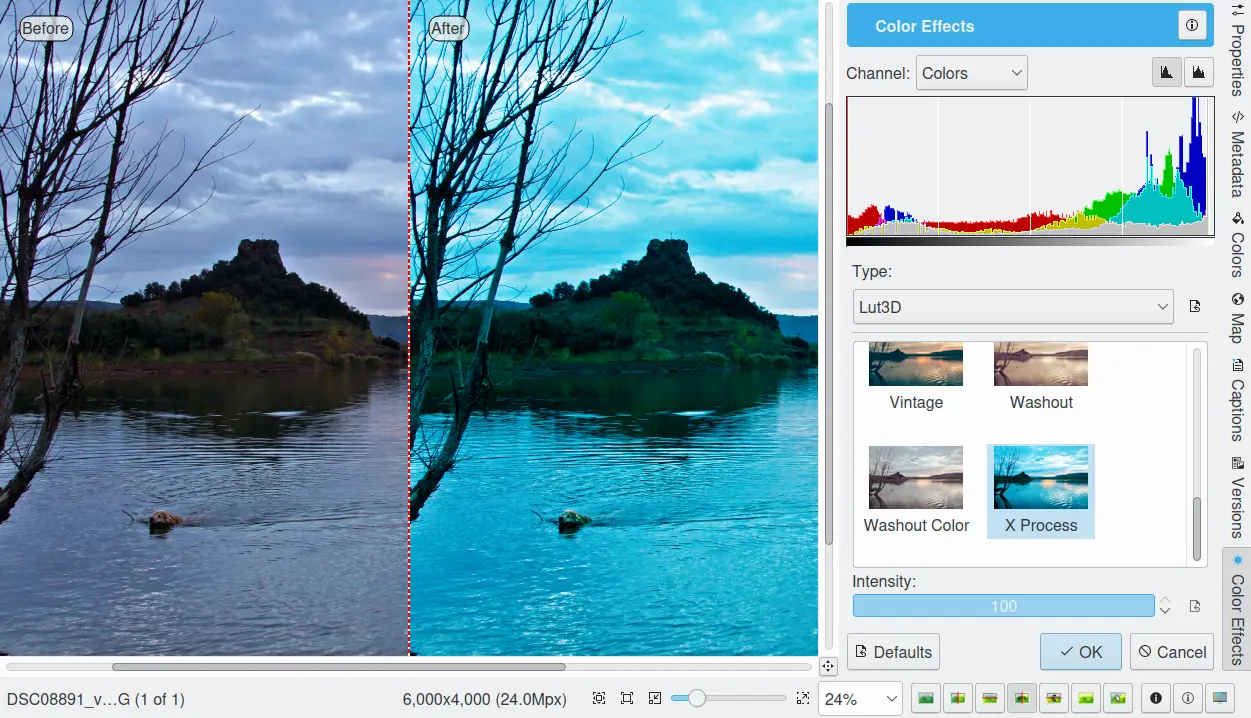Open the 24% zoom level dropdown

coord(859,698)
